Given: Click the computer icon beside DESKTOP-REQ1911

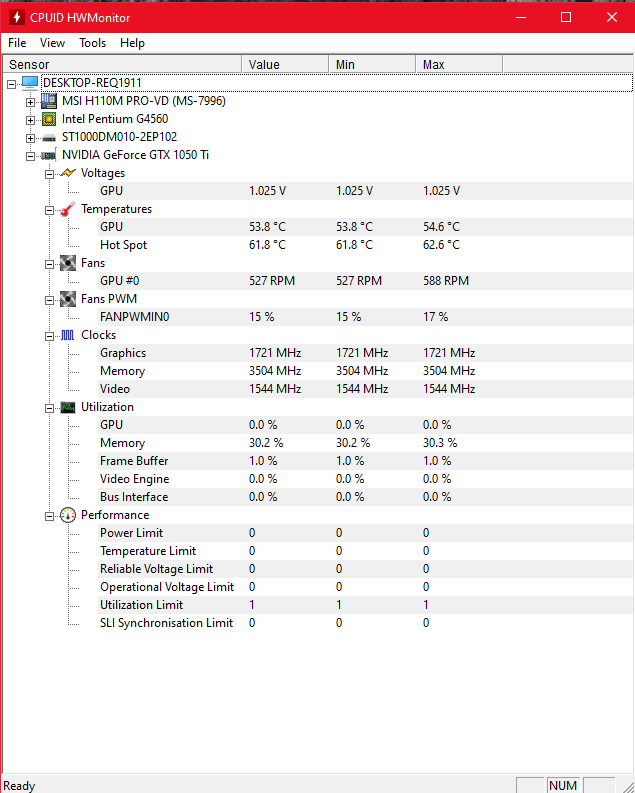Looking at the screenshot, I should [30, 83].
